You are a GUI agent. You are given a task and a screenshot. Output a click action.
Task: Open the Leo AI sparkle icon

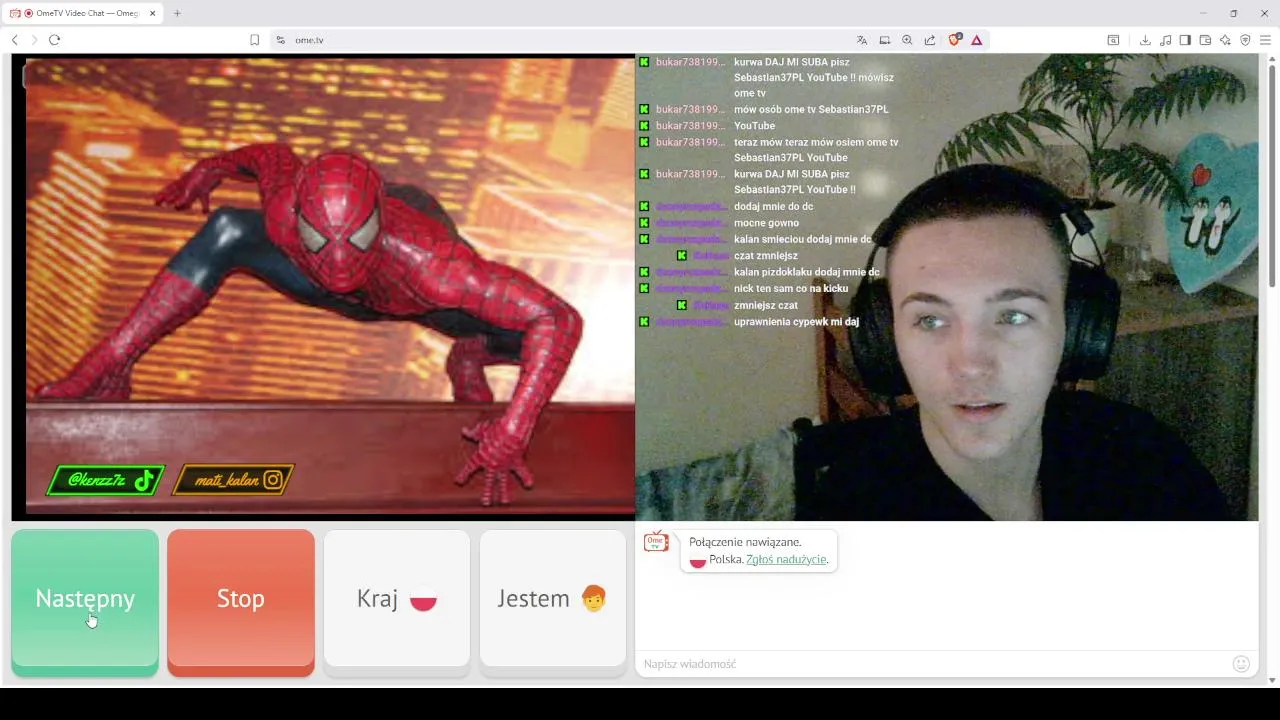tap(1225, 40)
